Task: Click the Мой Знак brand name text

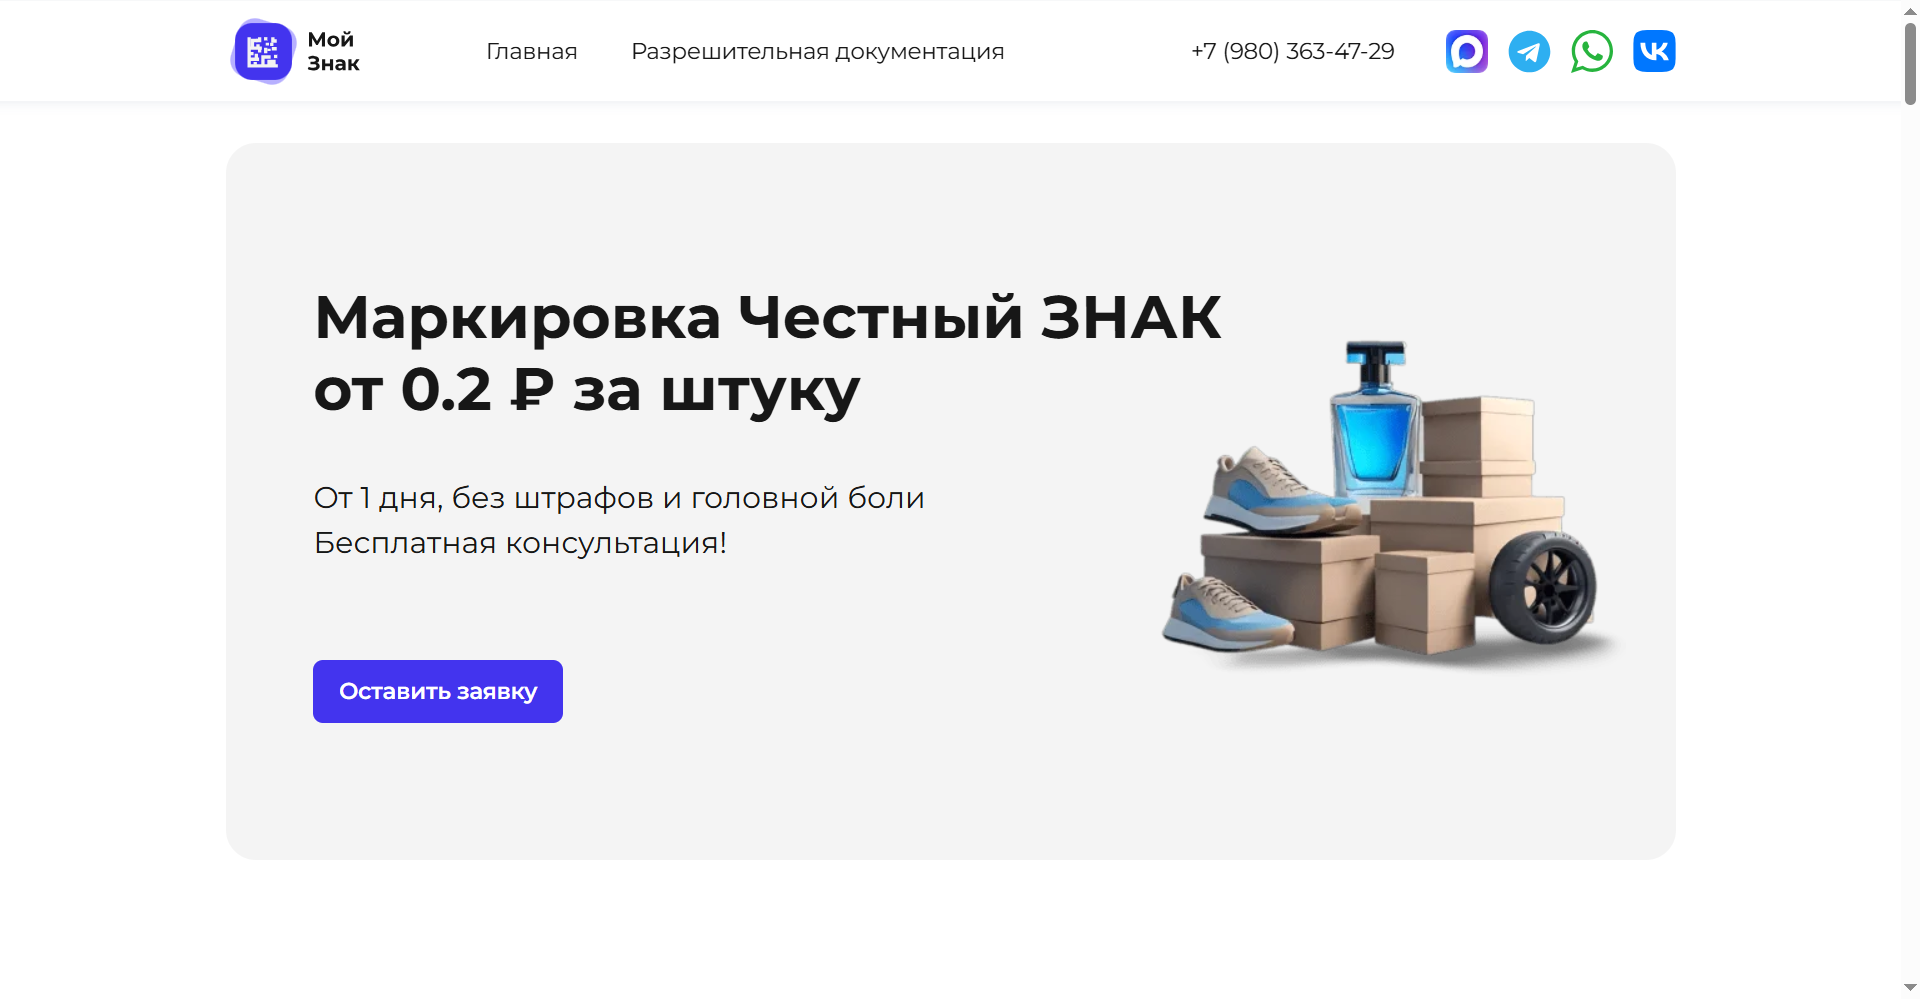Action: coord(333,51)
